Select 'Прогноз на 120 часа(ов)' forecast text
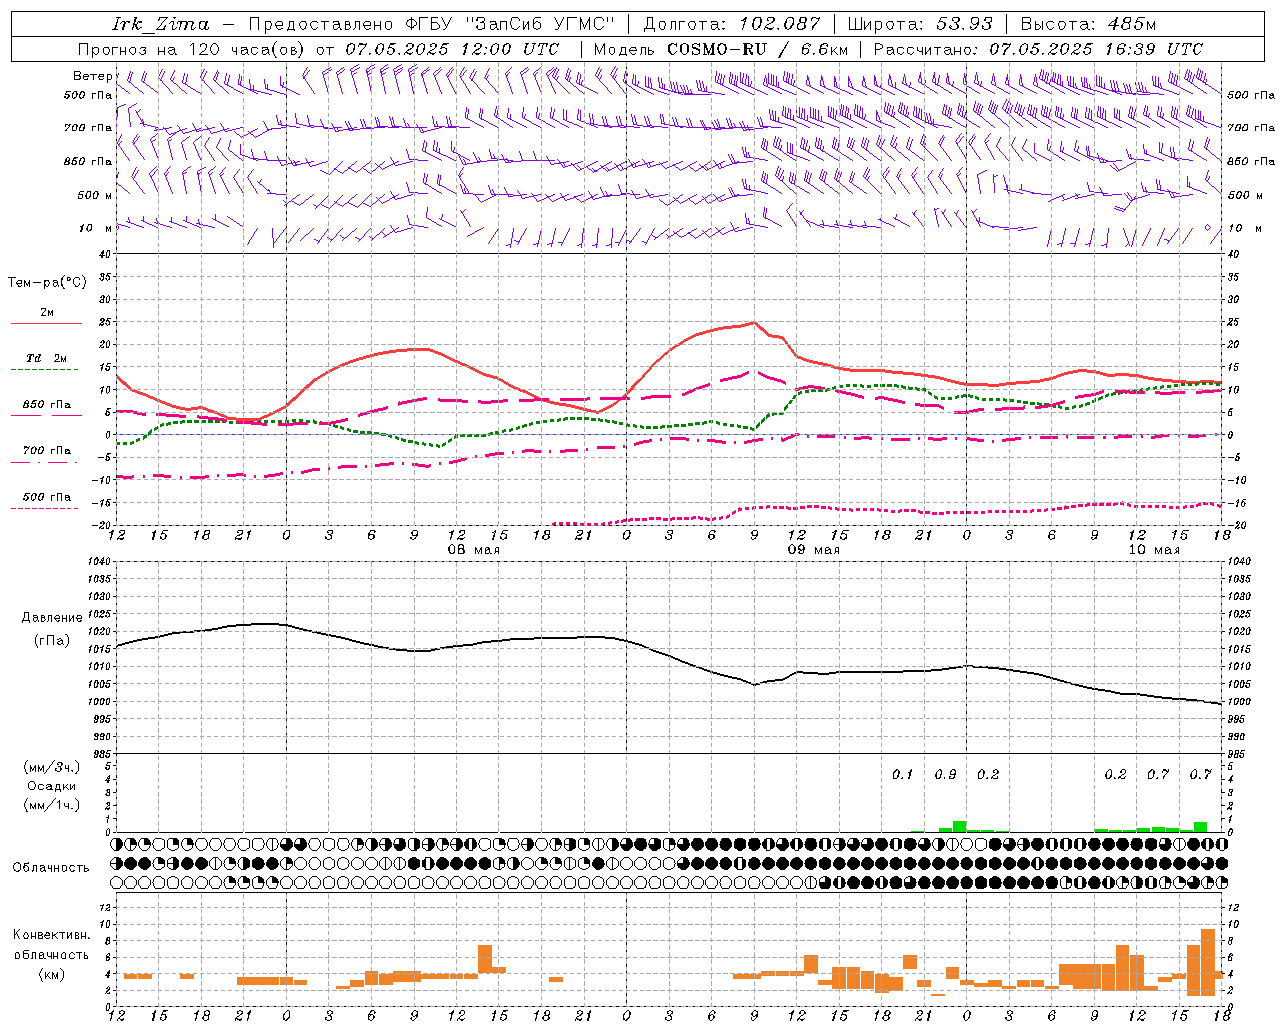This screenshot has height=1024, width=1280. (x=192, y=49)
